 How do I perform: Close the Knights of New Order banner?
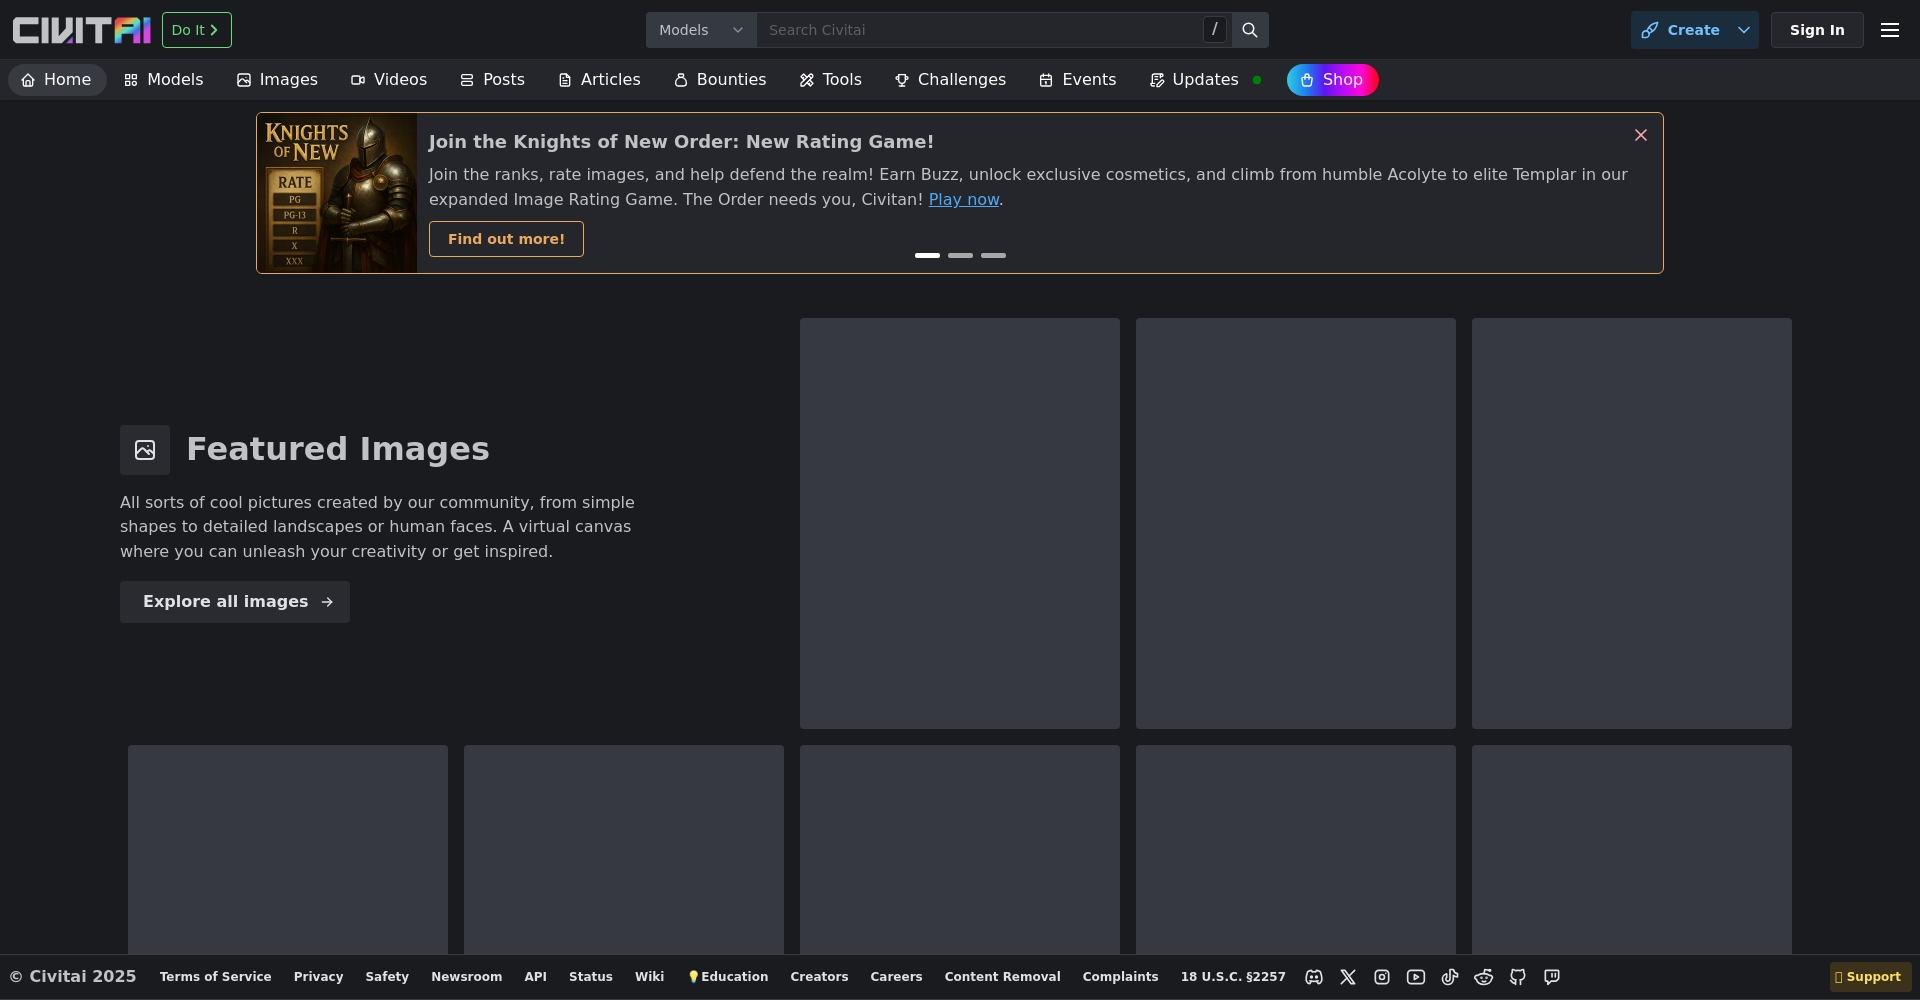pos(1641,135)
